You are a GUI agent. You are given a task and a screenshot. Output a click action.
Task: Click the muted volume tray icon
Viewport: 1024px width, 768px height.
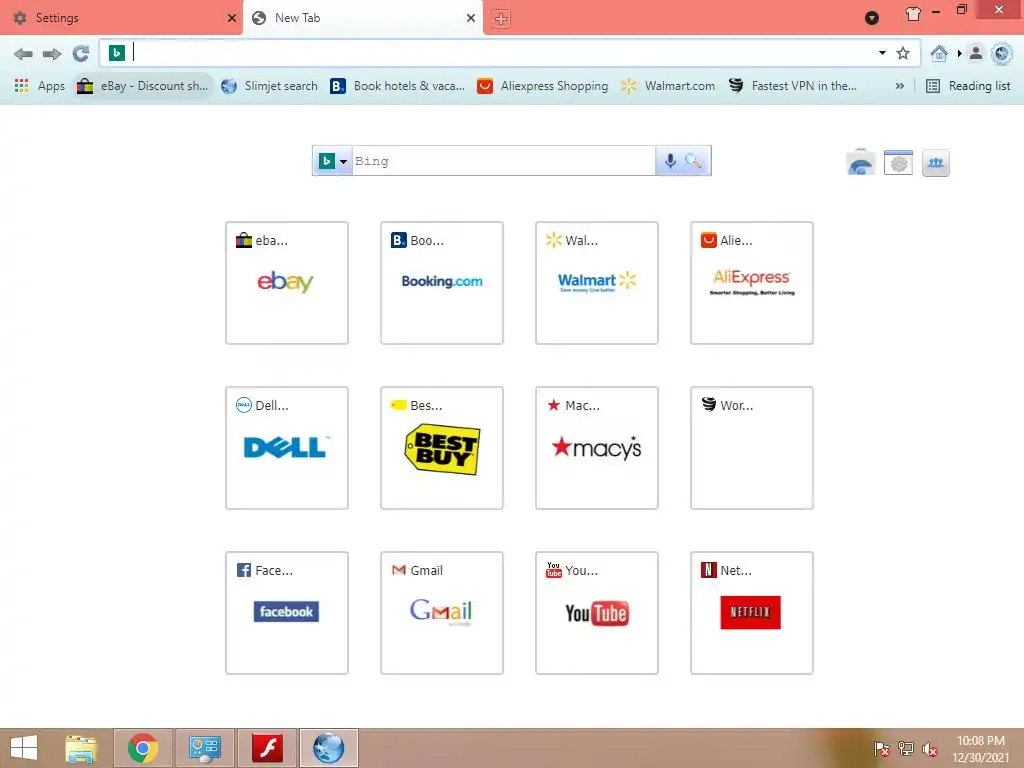929,749
